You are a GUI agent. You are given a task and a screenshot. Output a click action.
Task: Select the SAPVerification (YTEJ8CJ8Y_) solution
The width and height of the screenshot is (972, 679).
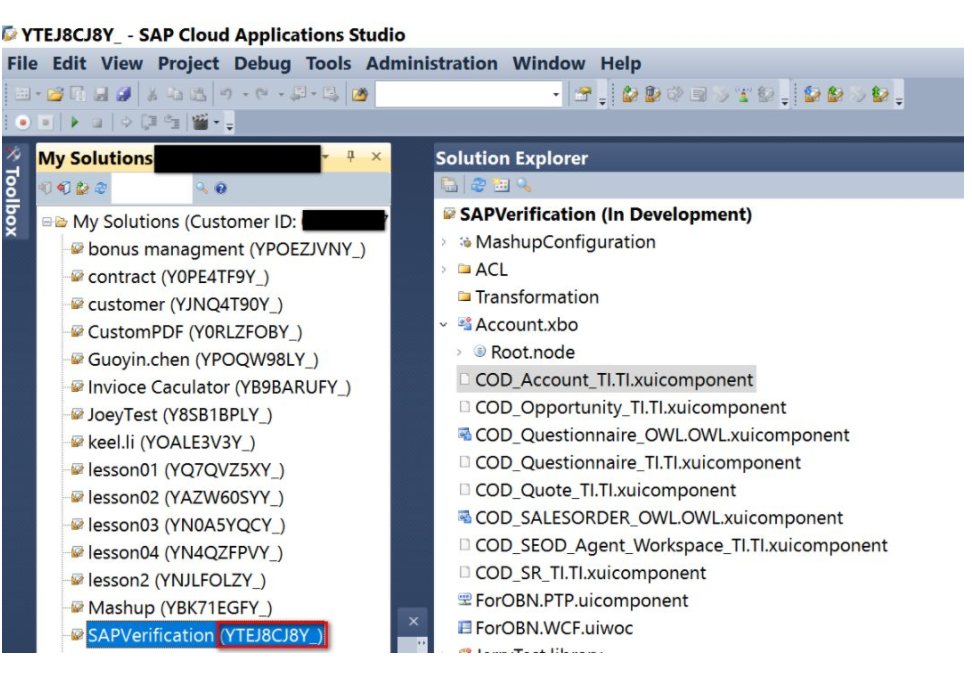[206, 635]
